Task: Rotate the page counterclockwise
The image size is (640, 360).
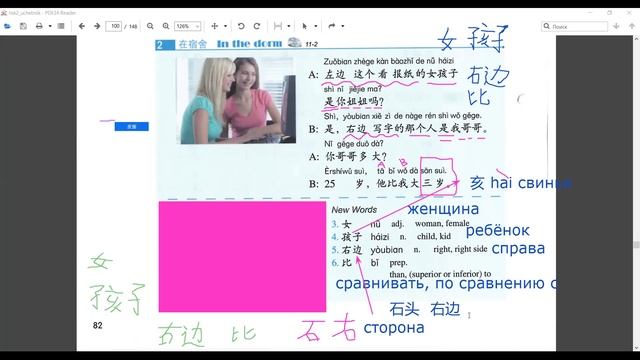Action: pos(241,26)
